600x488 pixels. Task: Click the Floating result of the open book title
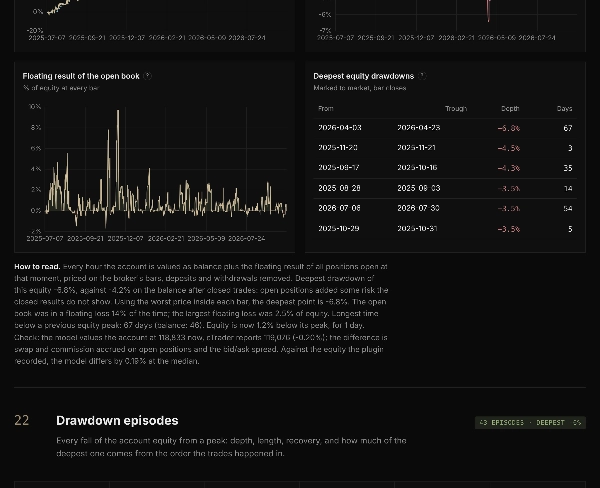(81, 76)
